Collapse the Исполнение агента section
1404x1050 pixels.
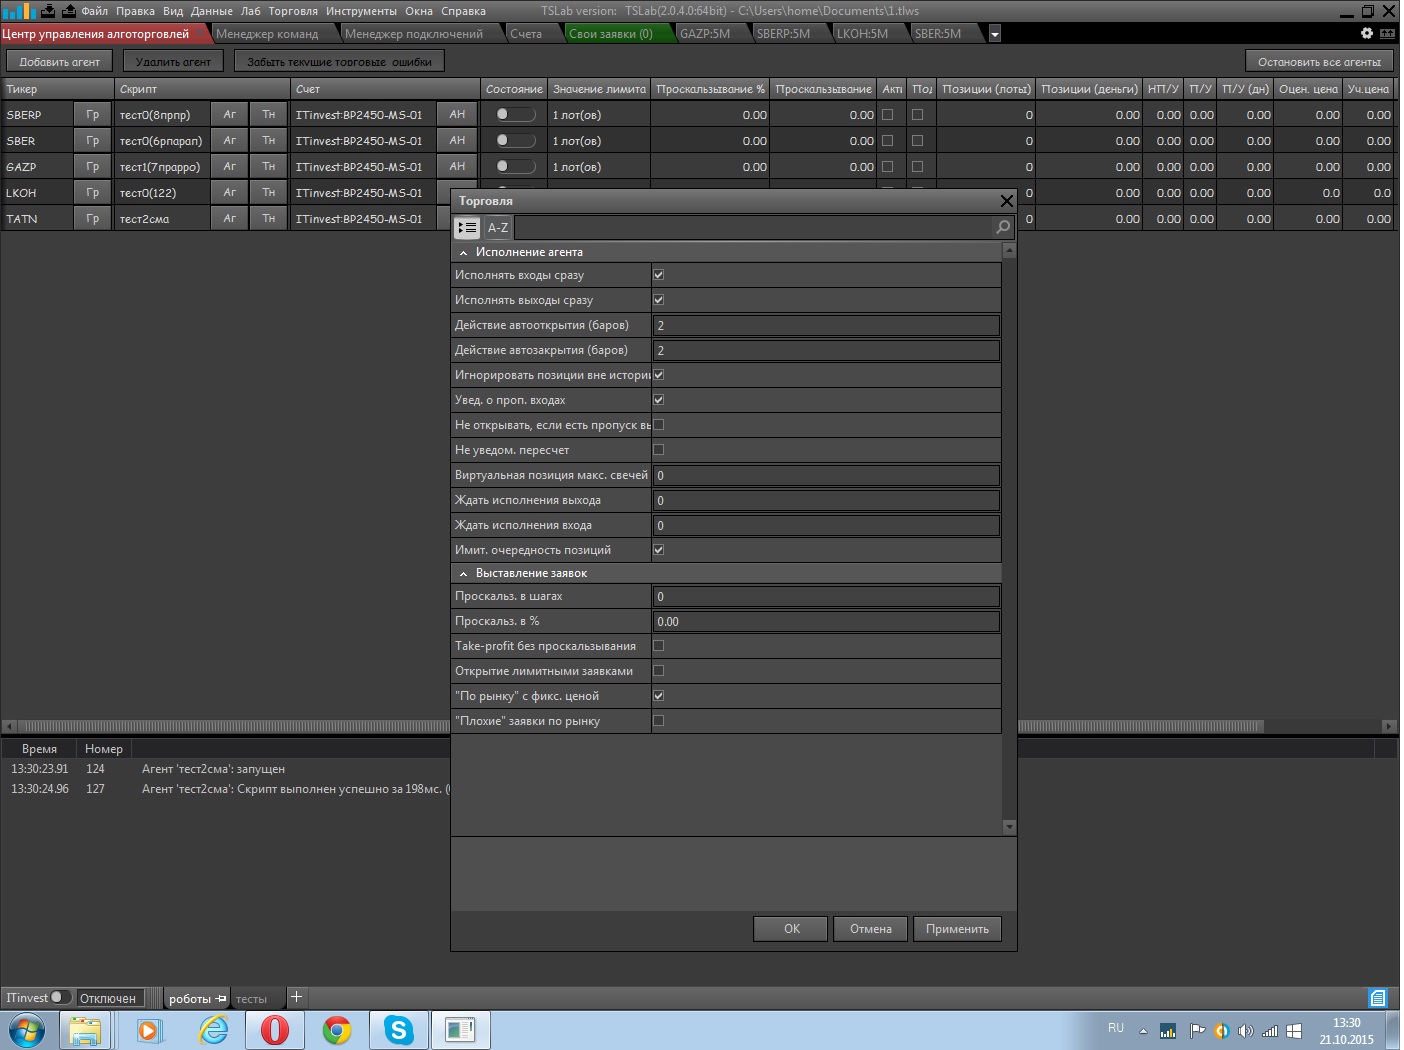tap(463, 253)
